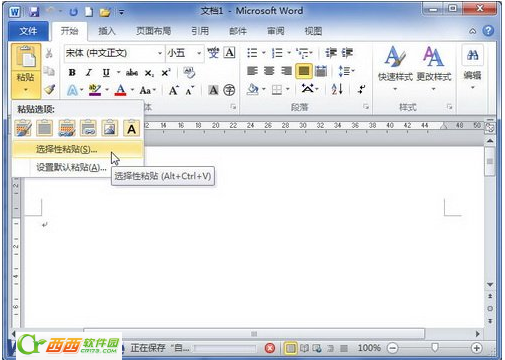Expand bullets list dropdown arrow

(263, 53)
